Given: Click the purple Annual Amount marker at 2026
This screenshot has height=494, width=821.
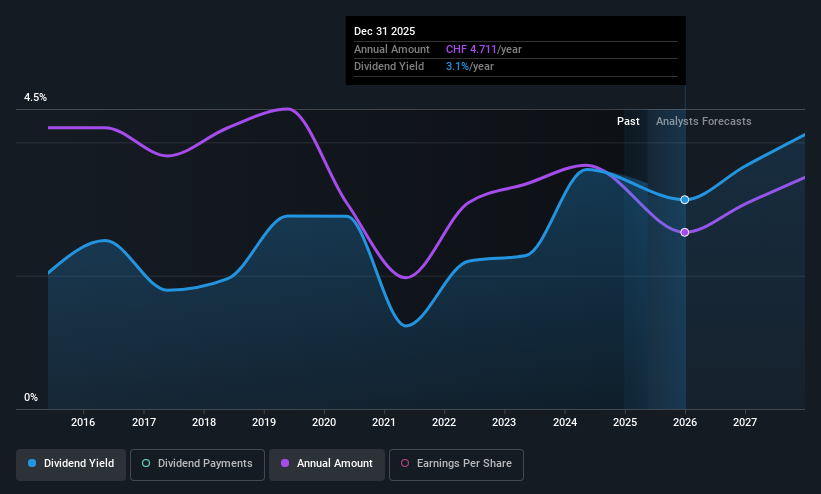Looking at the screenshot, I should (x=685, y=232).
